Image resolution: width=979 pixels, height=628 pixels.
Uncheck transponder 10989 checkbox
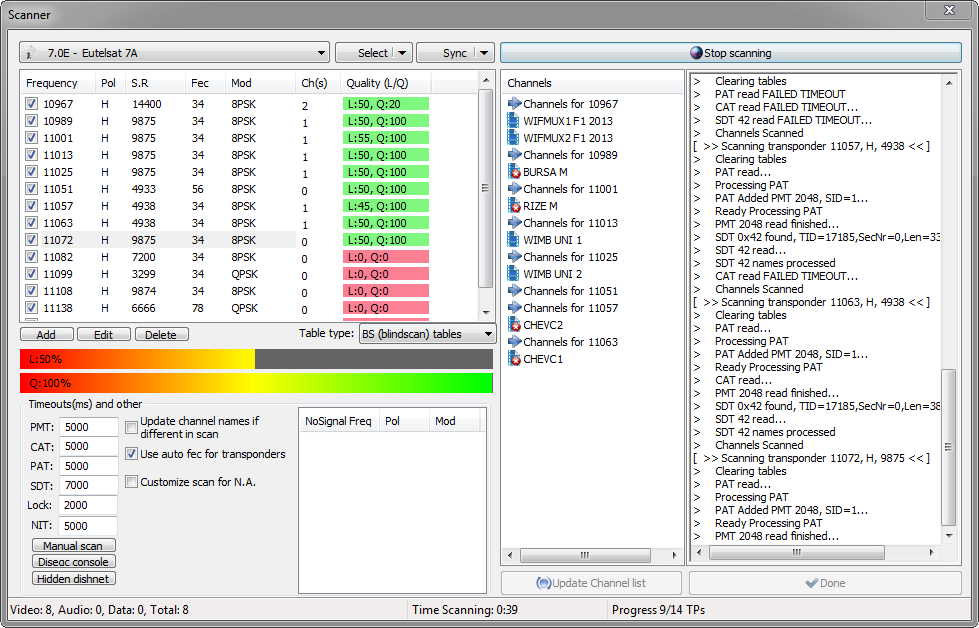(31, 120)
